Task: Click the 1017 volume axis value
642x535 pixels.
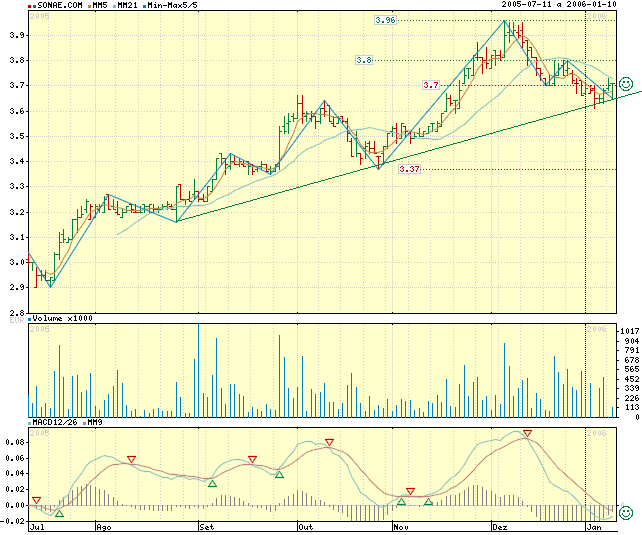Action: click(630, 331)
